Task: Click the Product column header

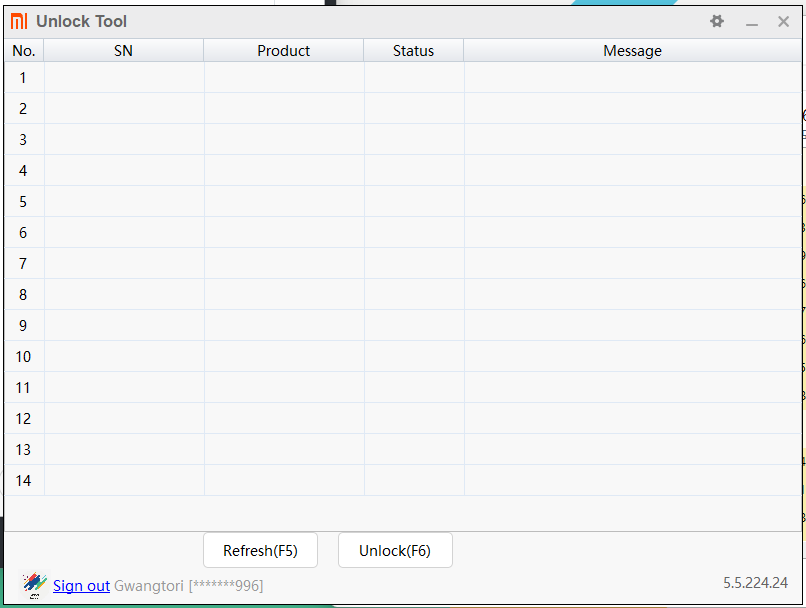Action: (284, 50)
